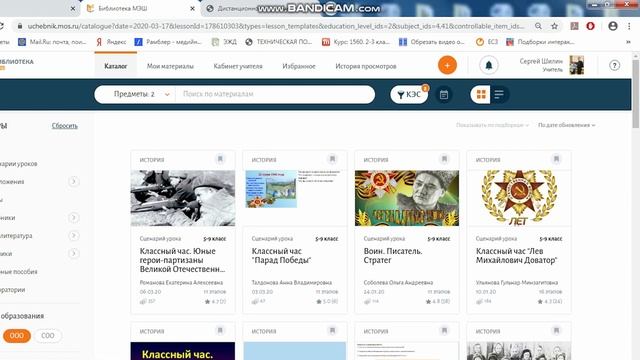
Task: Open the КЭС filter button
Action: pyautogui.click(x=409, y=94)
